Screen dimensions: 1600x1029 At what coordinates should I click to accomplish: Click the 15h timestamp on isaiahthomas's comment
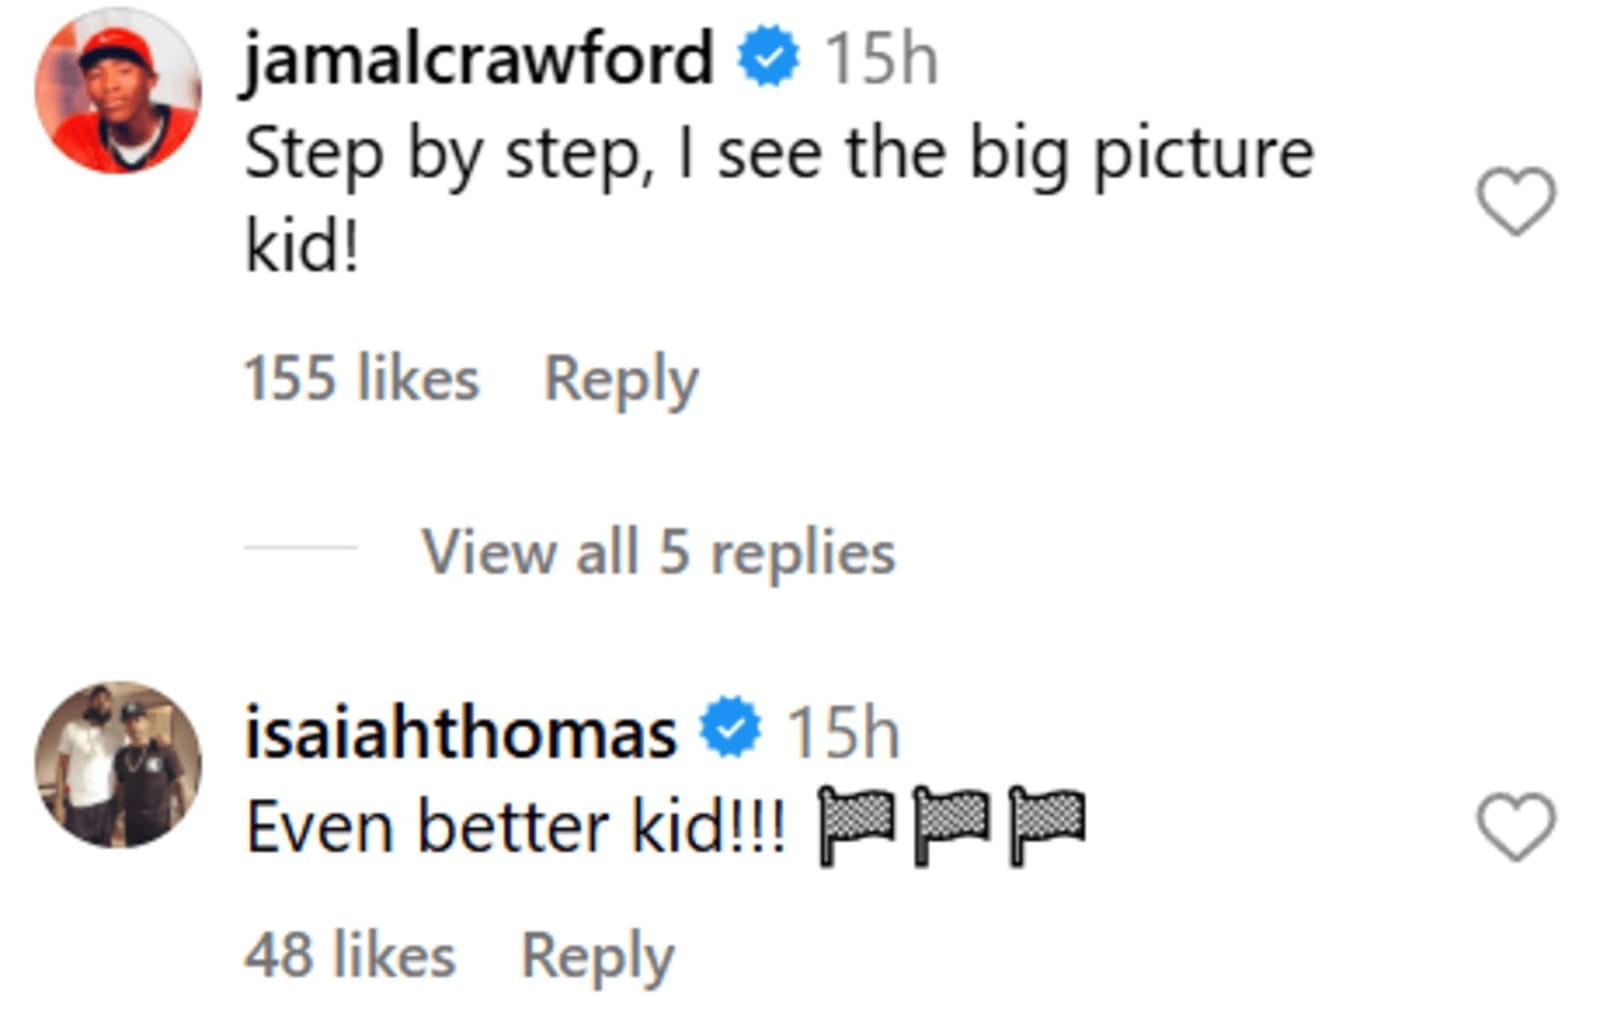(844, 732)
